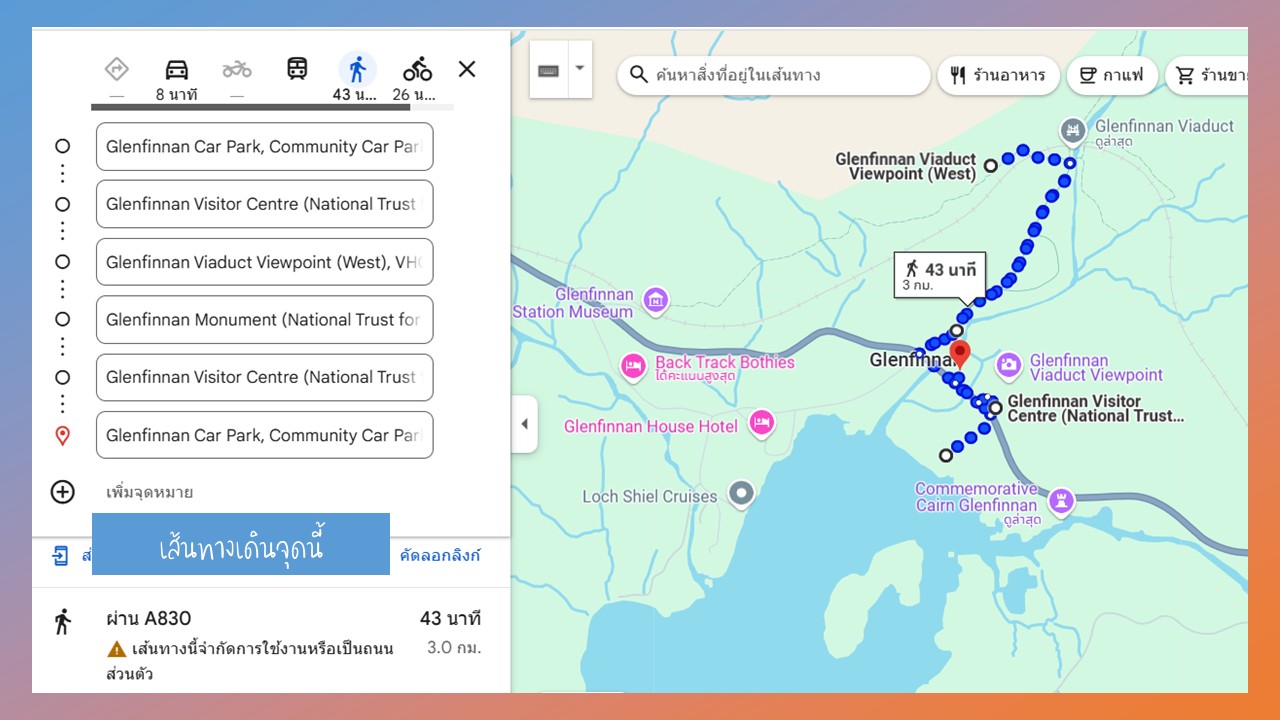Collapse the side panel arrow
The width and height of the screenshot is (1280, 720).
tap(524, 424)
